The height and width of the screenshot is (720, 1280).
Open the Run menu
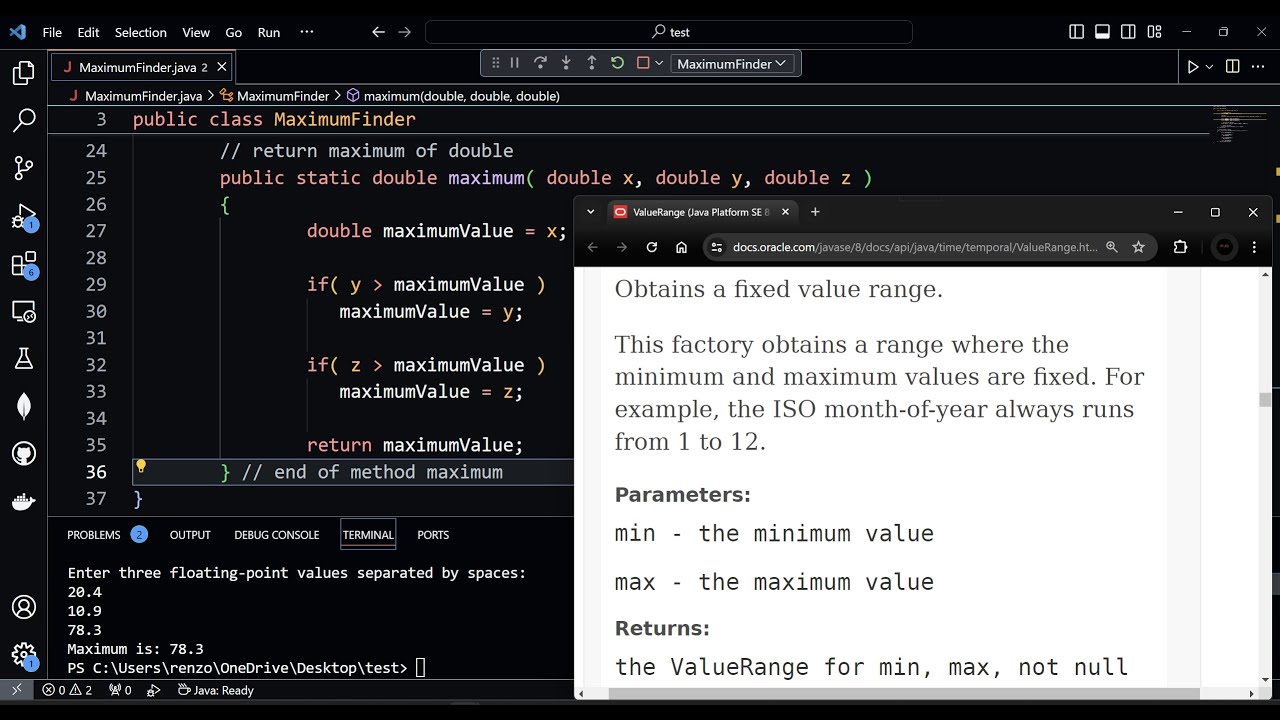(269, 32)
